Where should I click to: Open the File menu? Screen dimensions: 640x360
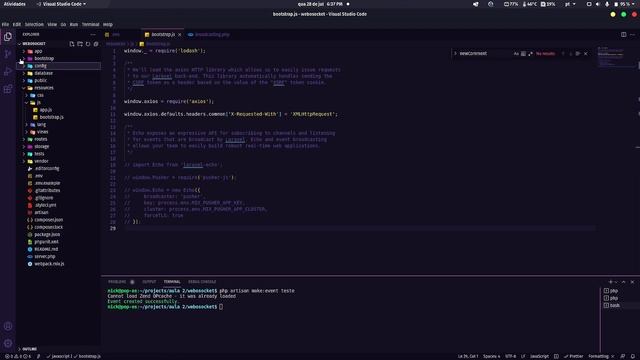pos(5,24)
